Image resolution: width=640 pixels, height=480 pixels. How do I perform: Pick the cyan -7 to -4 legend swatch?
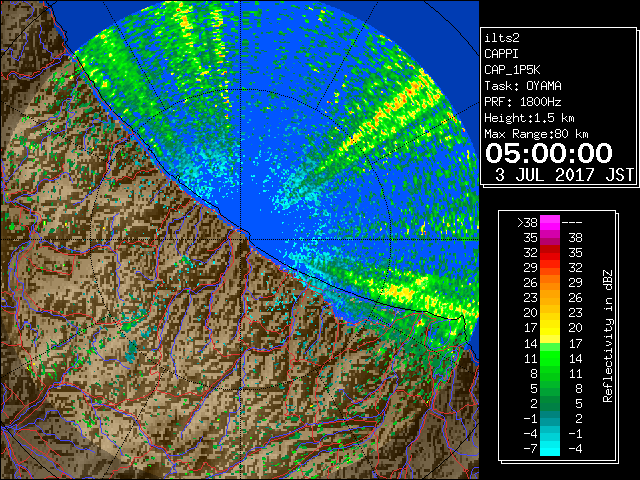coord(550,448)
